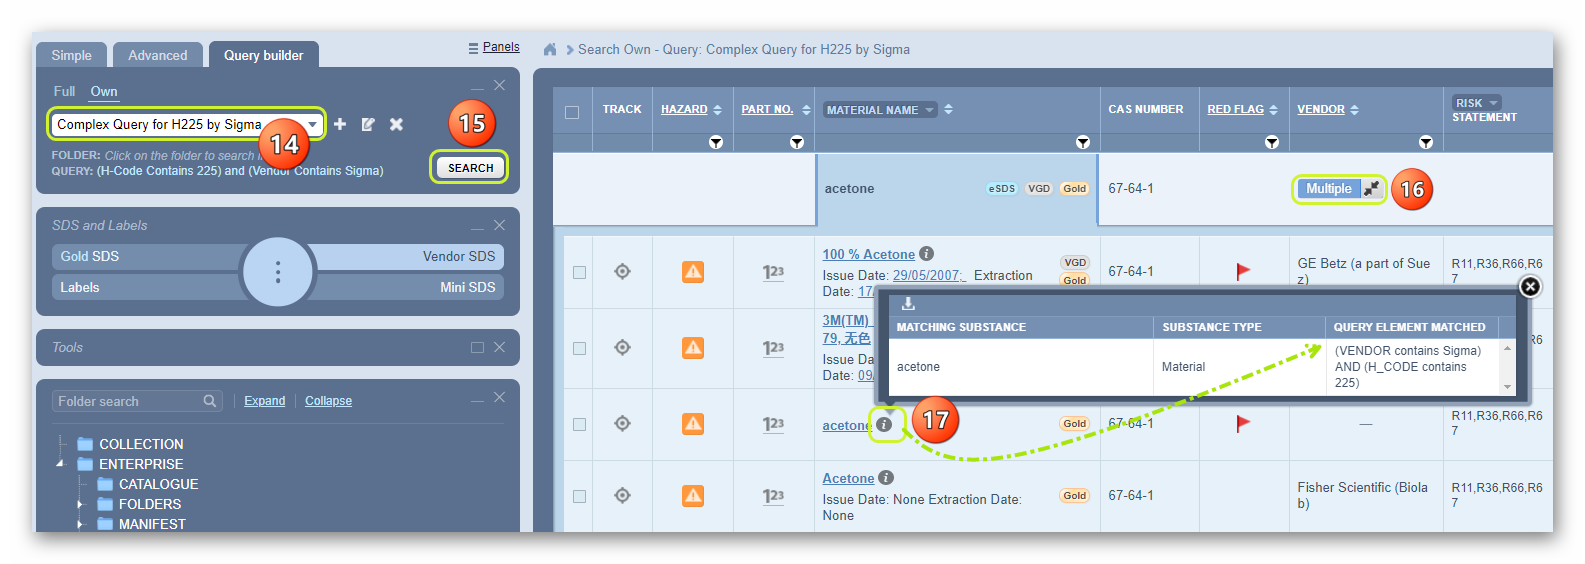Viewport: 1585px width, 564px height.
Task: Open the Panels menu link
Action: click(501, 47)
